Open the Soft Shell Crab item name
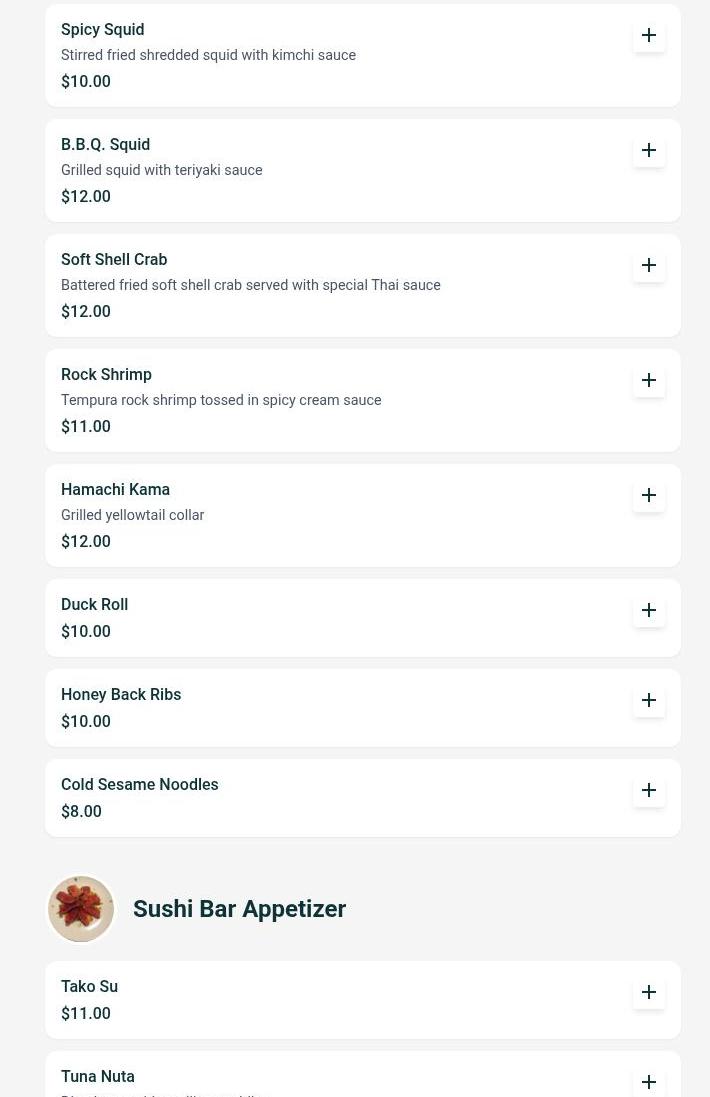 point(114,260)
